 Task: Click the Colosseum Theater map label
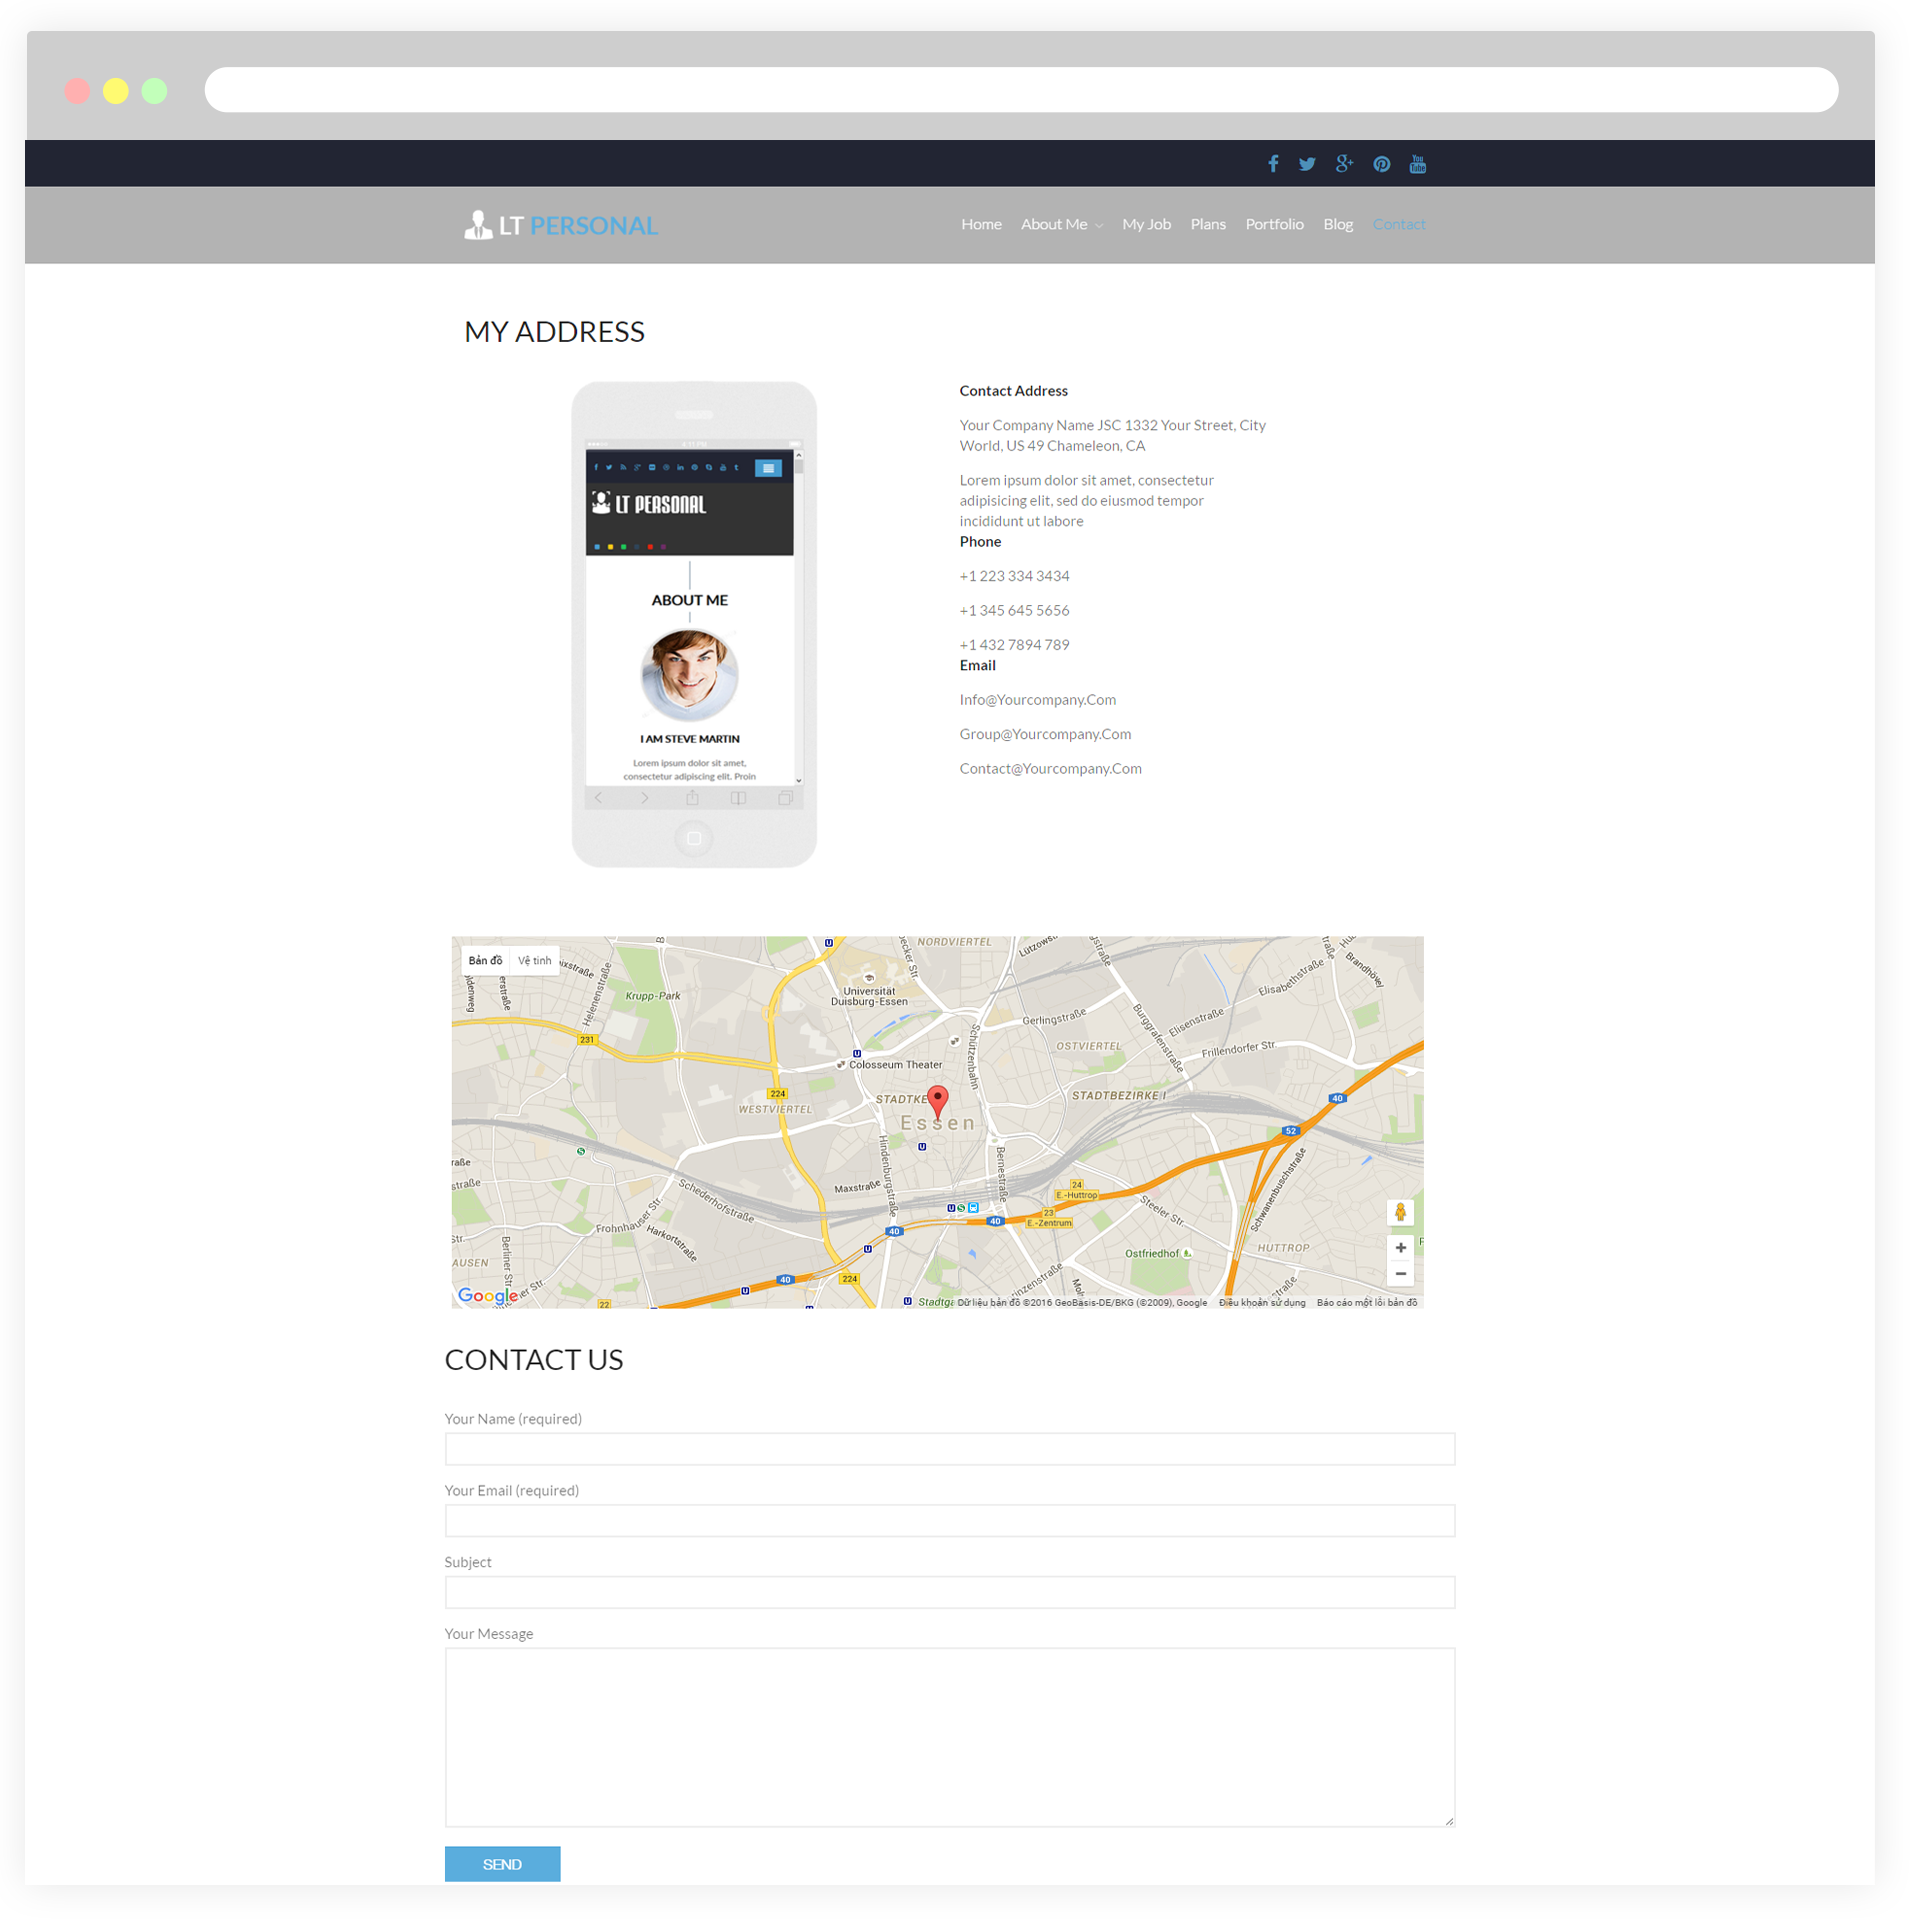[x=895, y=1064]
